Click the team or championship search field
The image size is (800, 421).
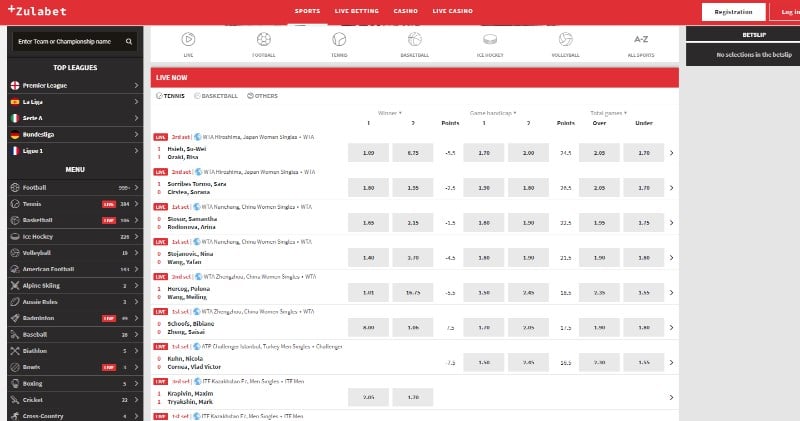click(75, 41)
